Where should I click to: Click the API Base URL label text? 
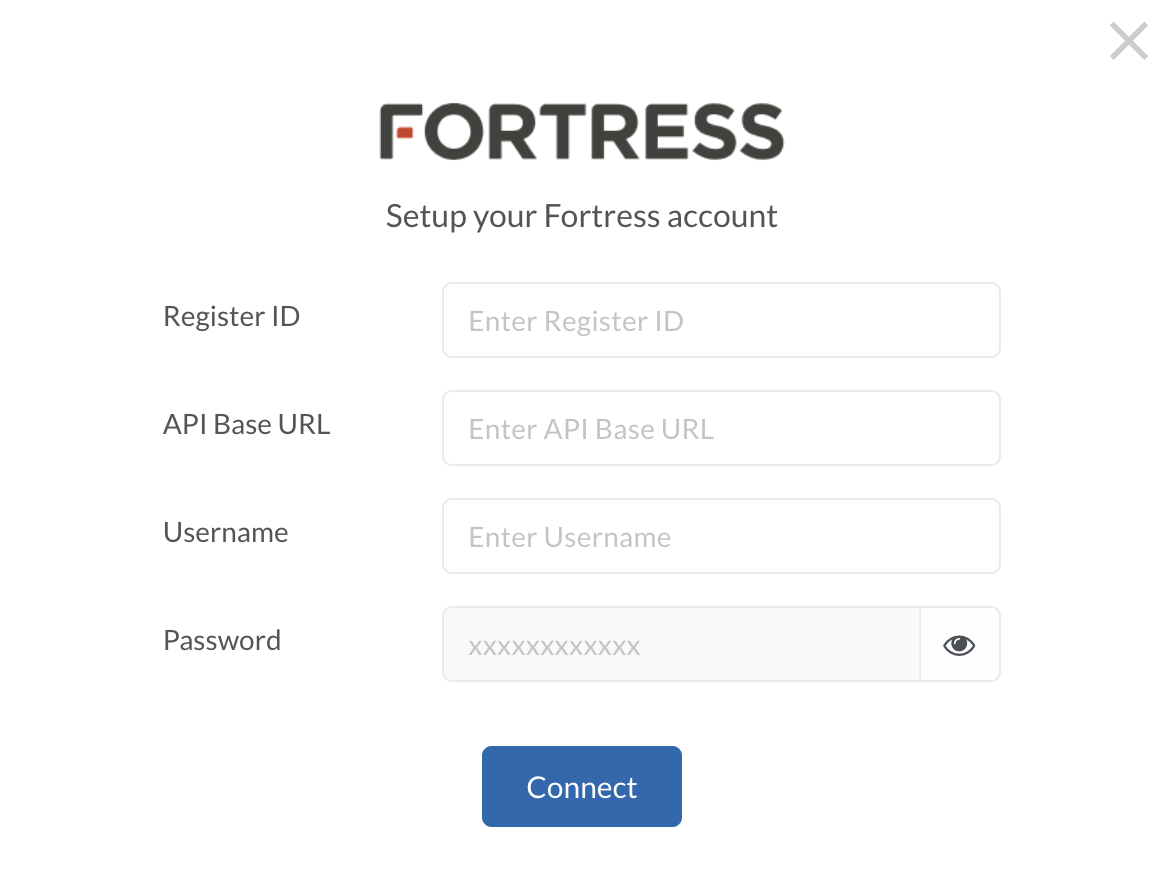tap(246, 424)
